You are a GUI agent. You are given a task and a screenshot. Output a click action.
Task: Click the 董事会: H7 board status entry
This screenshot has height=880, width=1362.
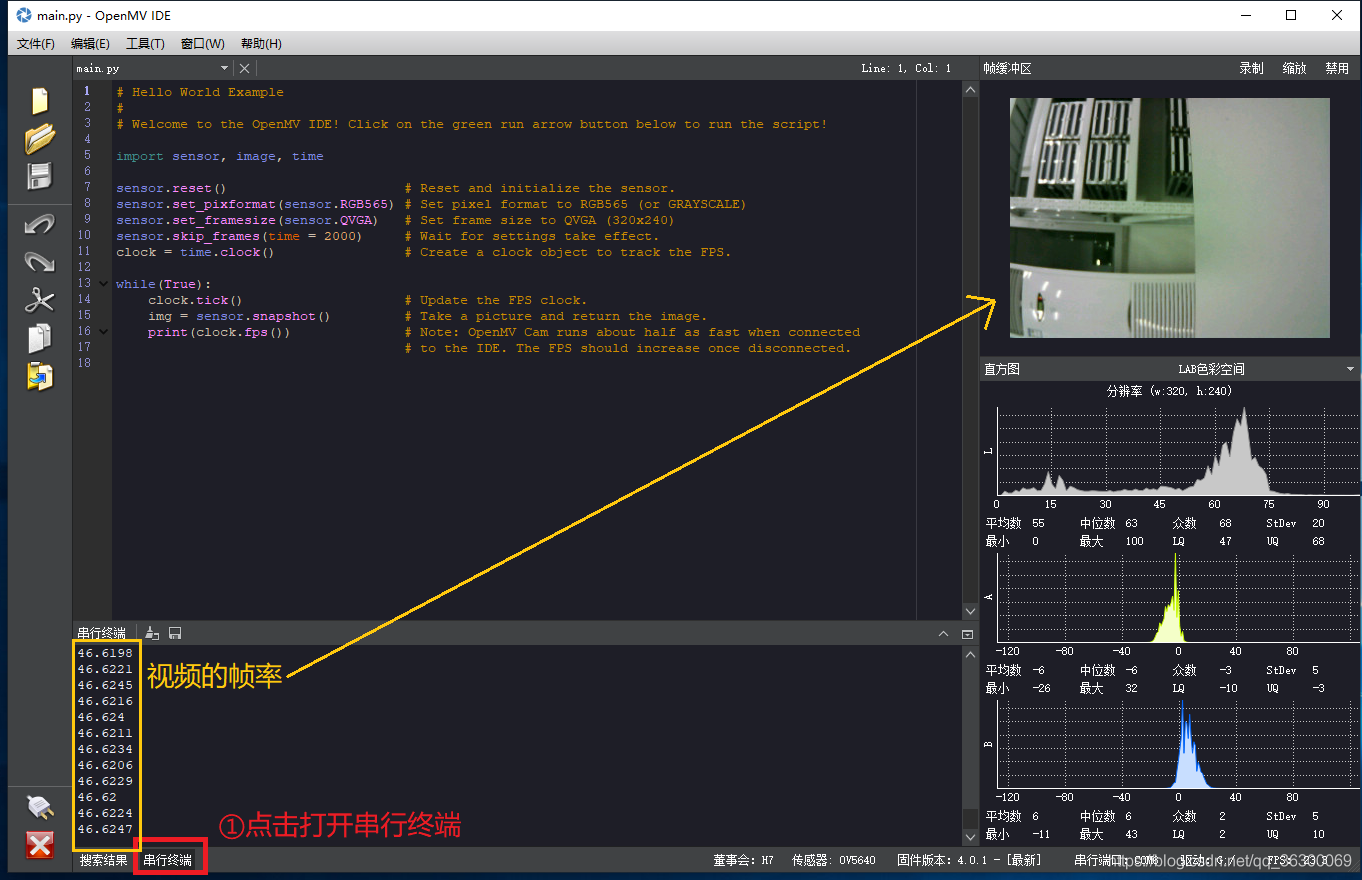pos(743,860)
